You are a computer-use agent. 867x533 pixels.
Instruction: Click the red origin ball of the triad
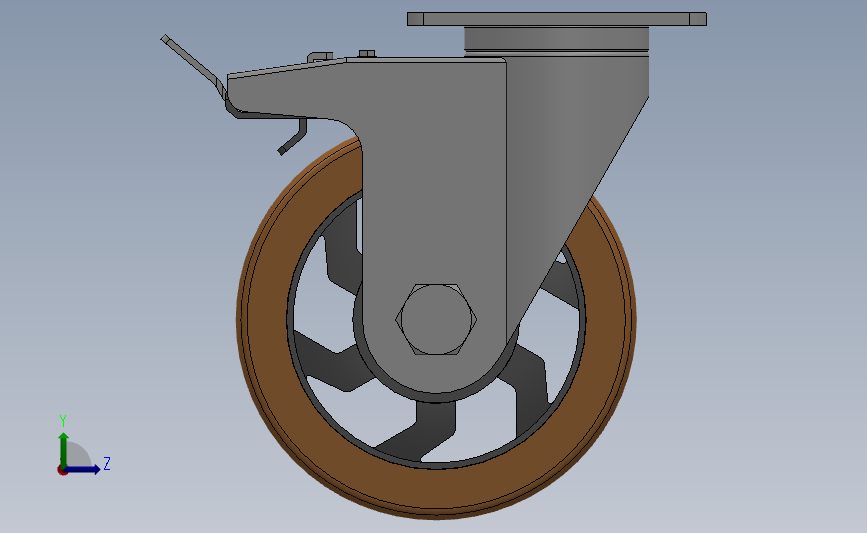pyautogui.click(x=62, y=471)
